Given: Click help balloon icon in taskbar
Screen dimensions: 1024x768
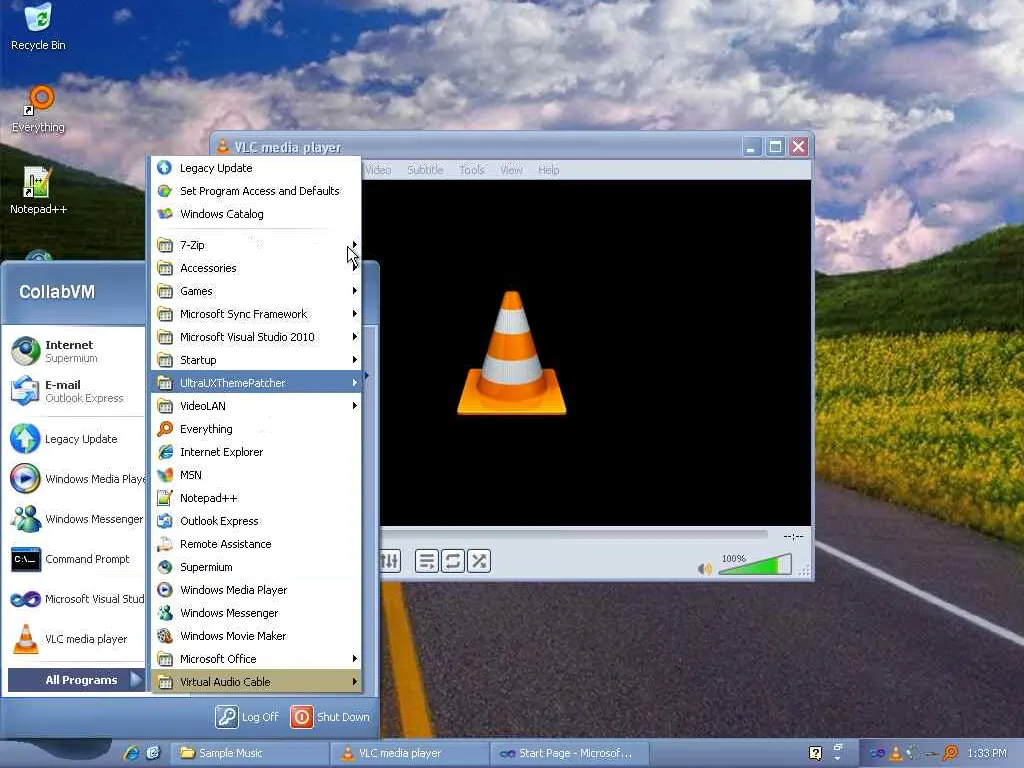Looking at the screenshot, I should (x=815, y=753).
